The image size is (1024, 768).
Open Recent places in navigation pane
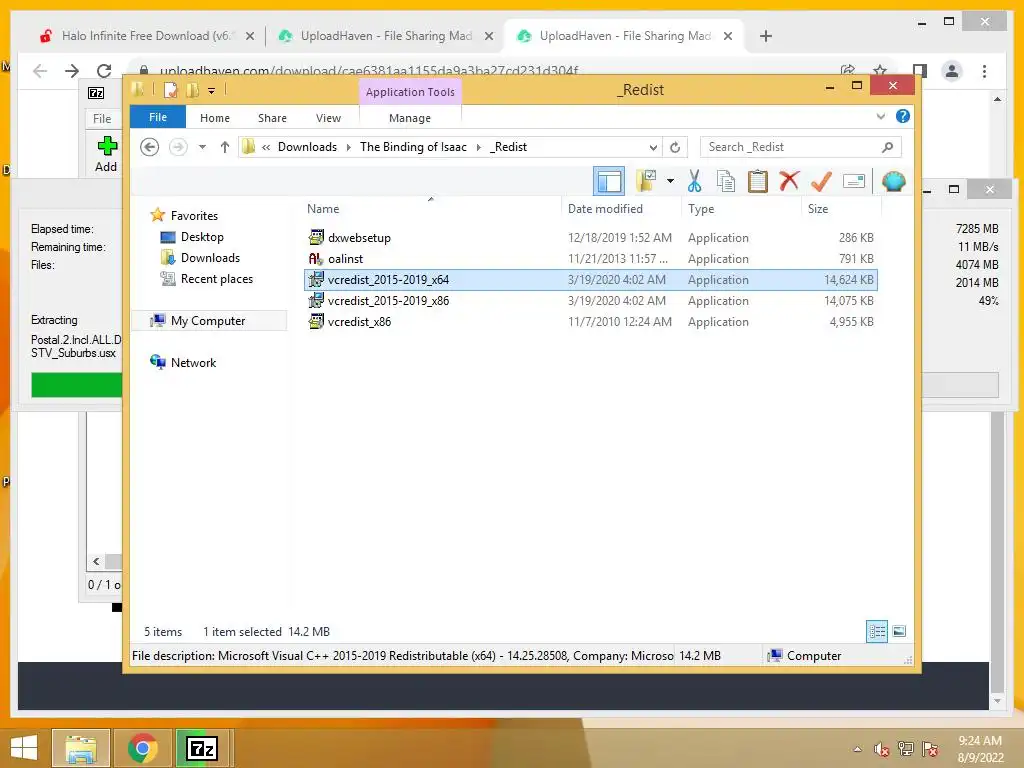(217, 279)
